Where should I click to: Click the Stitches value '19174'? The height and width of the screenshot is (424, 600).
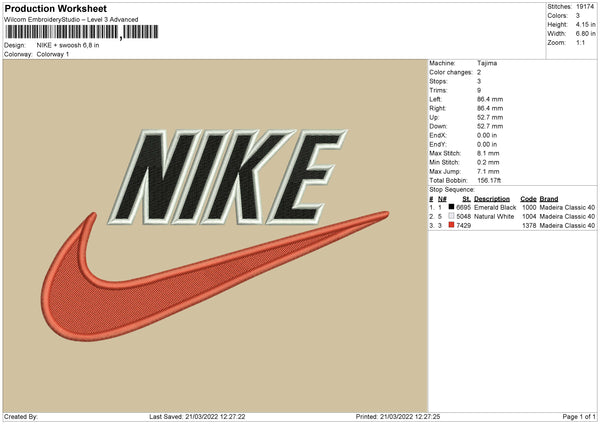click(585, 7)
